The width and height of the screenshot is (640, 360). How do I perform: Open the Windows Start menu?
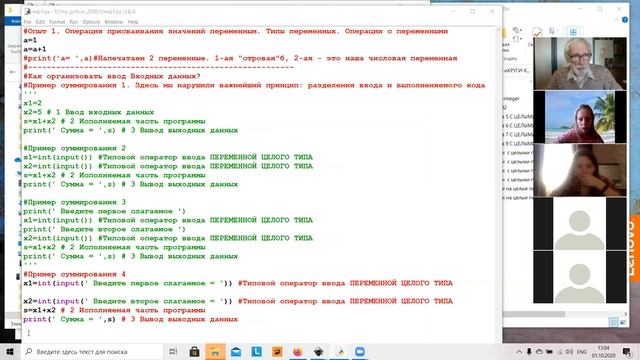tap(10, 351)
